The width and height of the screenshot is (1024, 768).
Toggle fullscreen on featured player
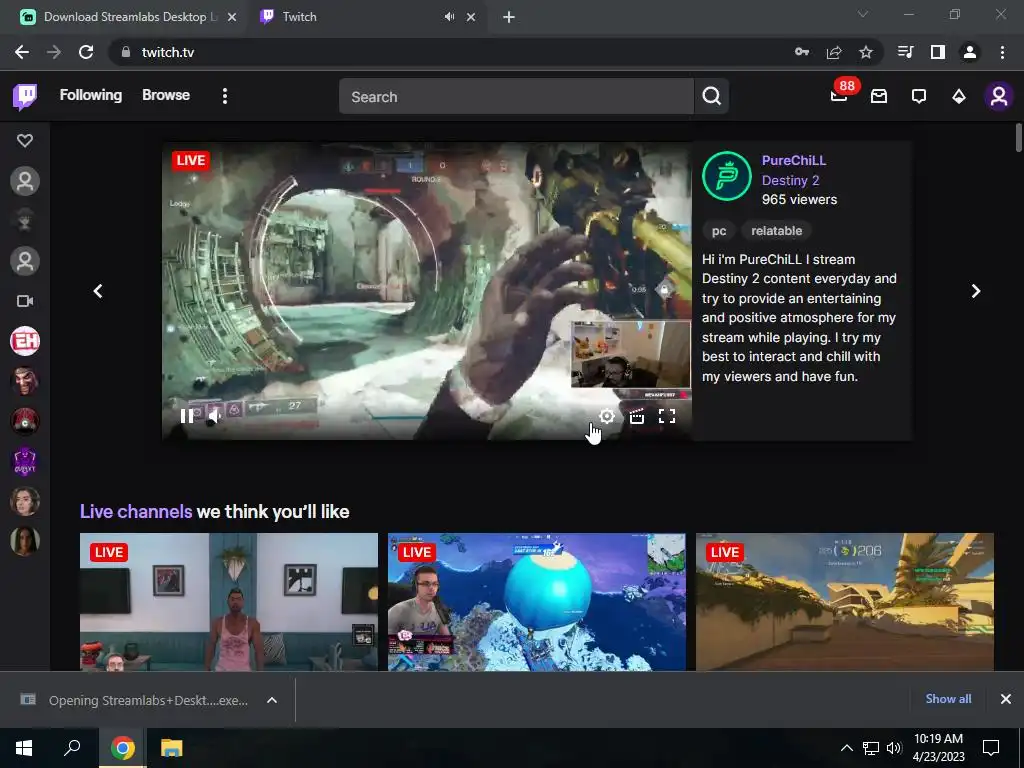(667, 416)
